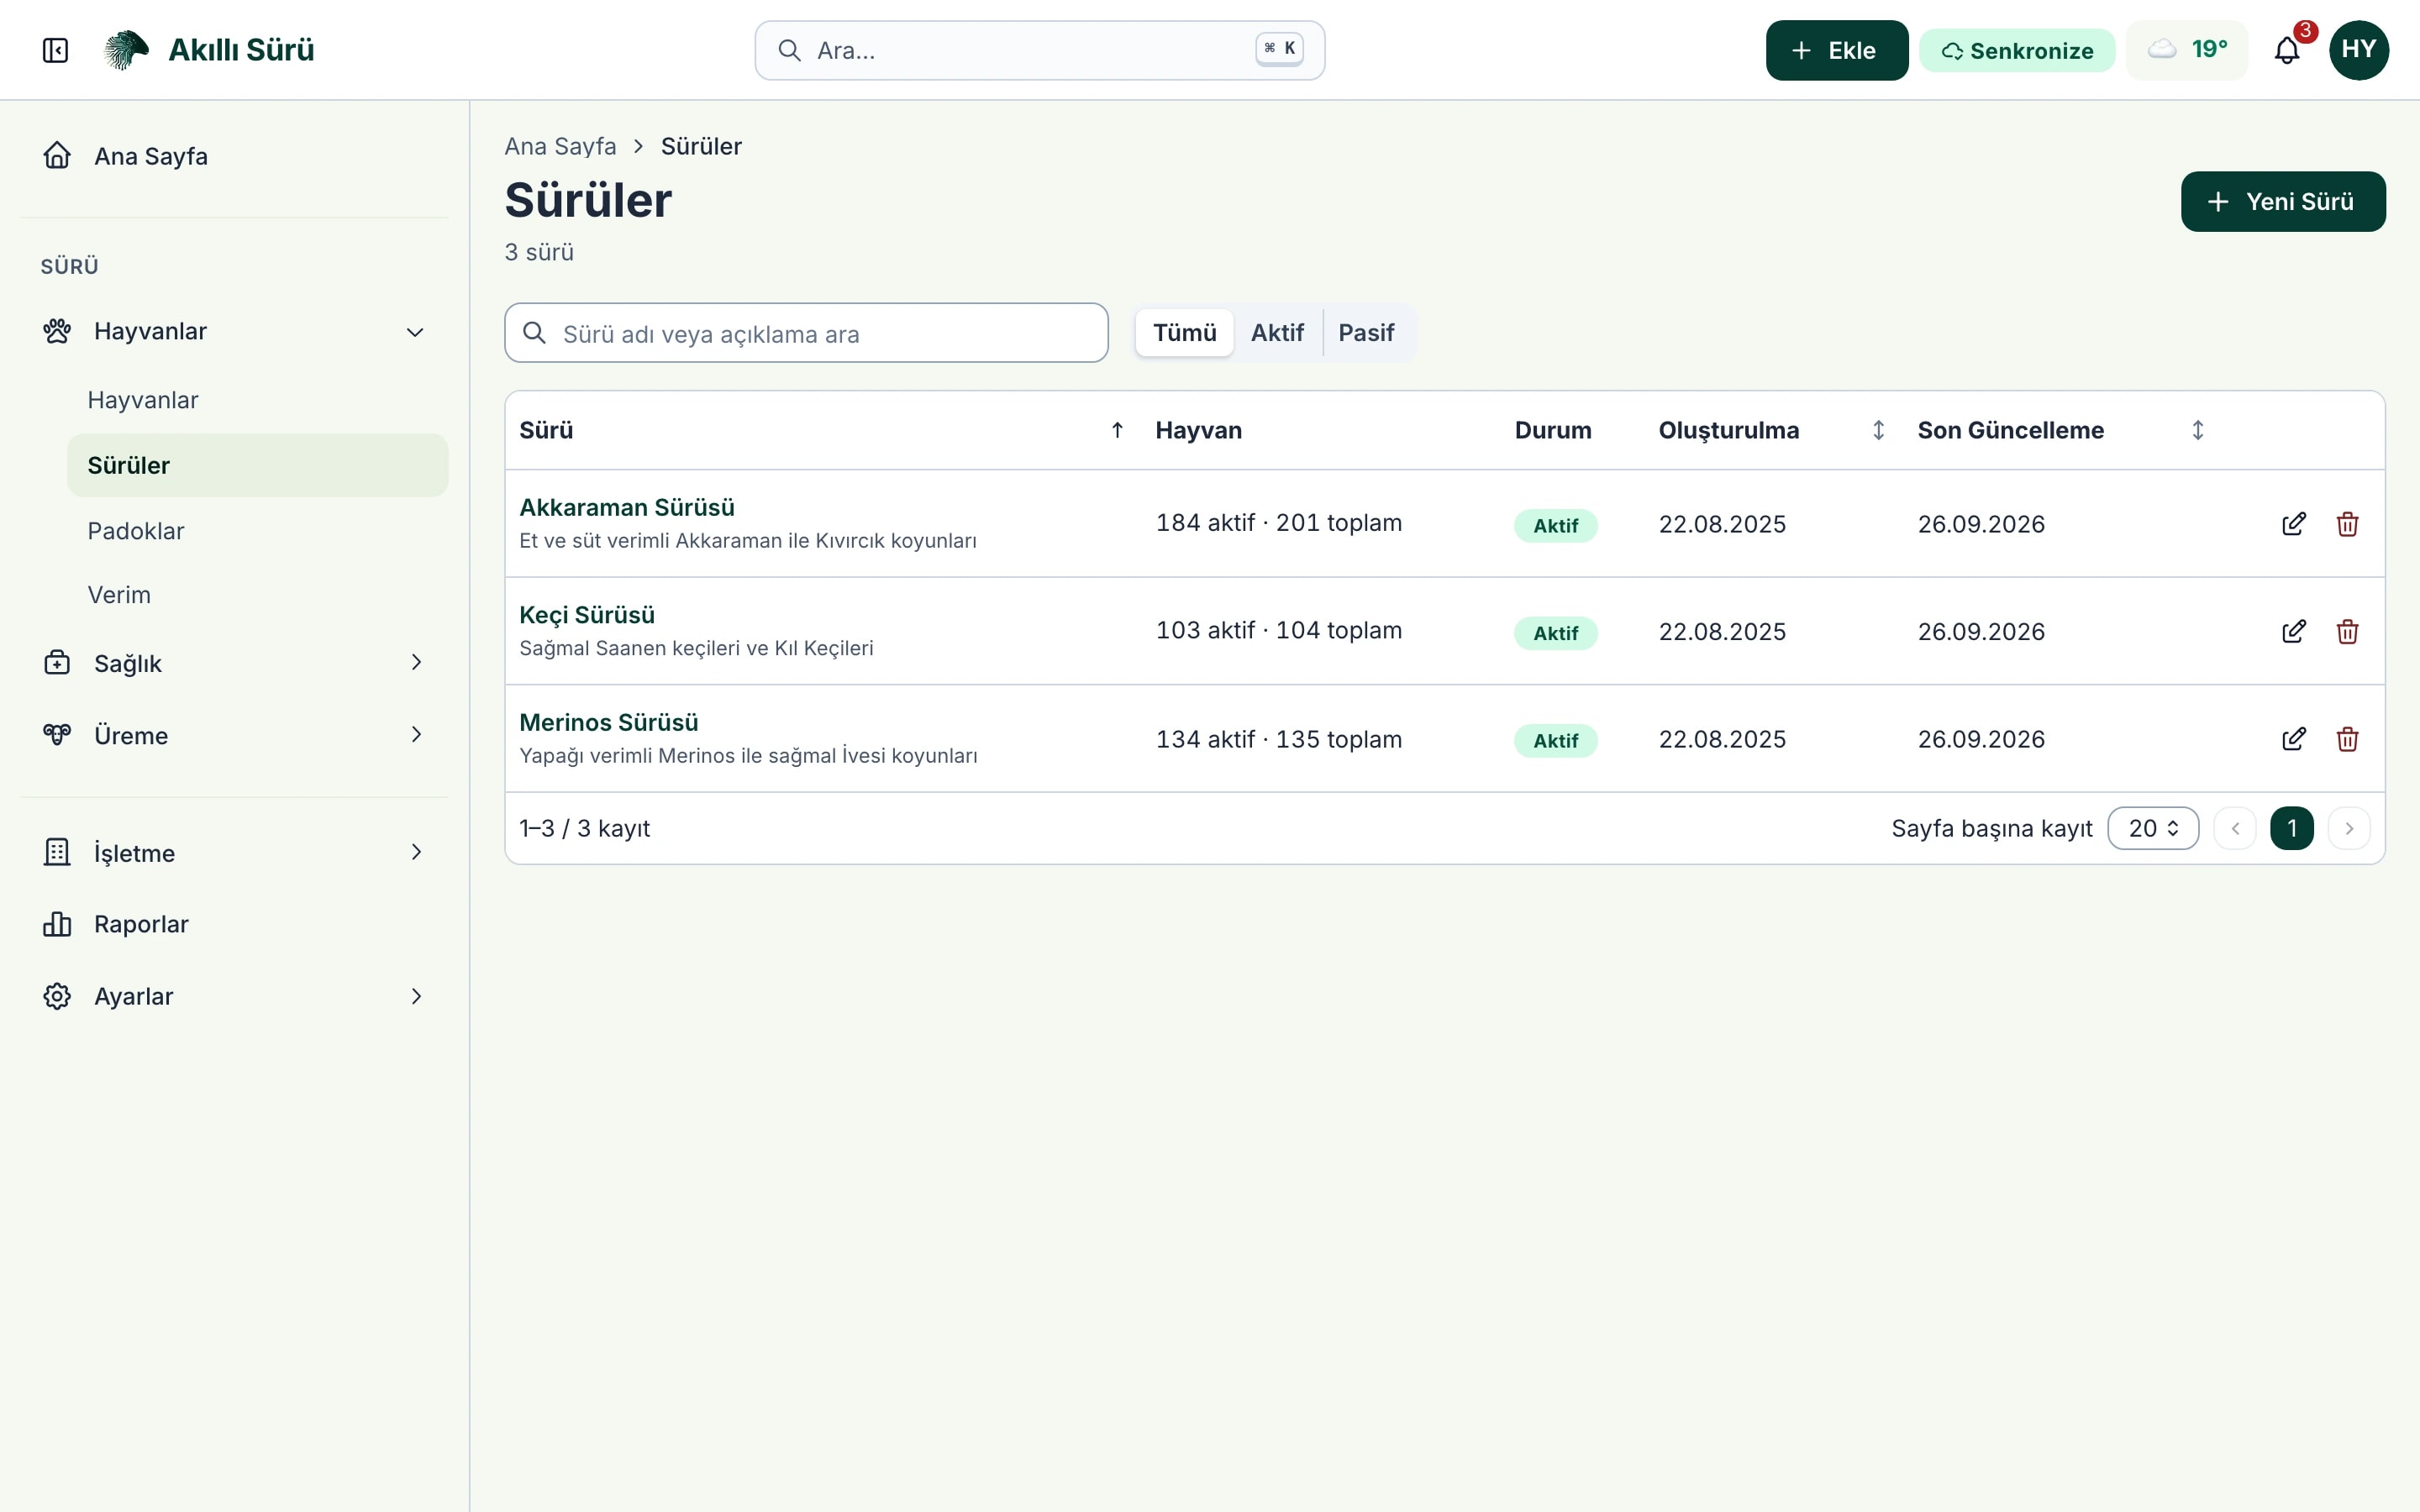Viewport: 2420px width, 1512px height.
Task: Select page 1 in pagination
Action: 2292,828
